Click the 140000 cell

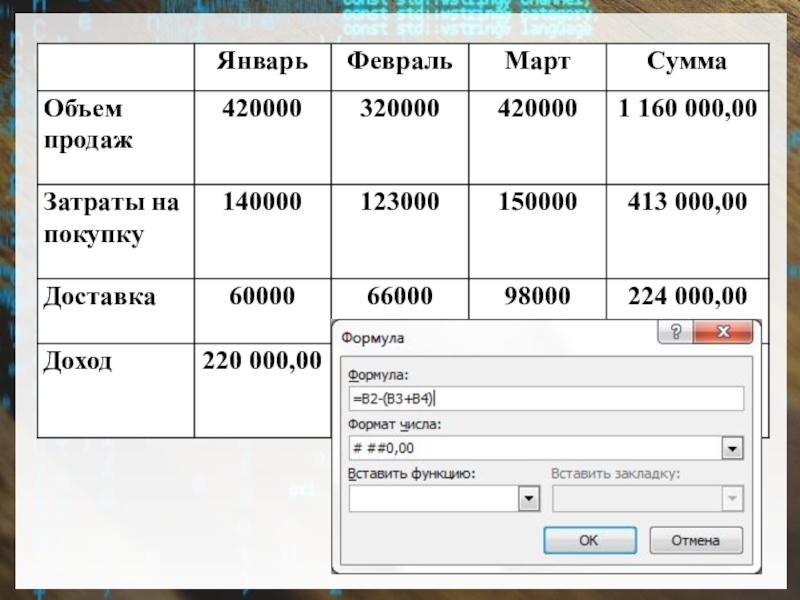pyautogui.click(x=263, y=232)
